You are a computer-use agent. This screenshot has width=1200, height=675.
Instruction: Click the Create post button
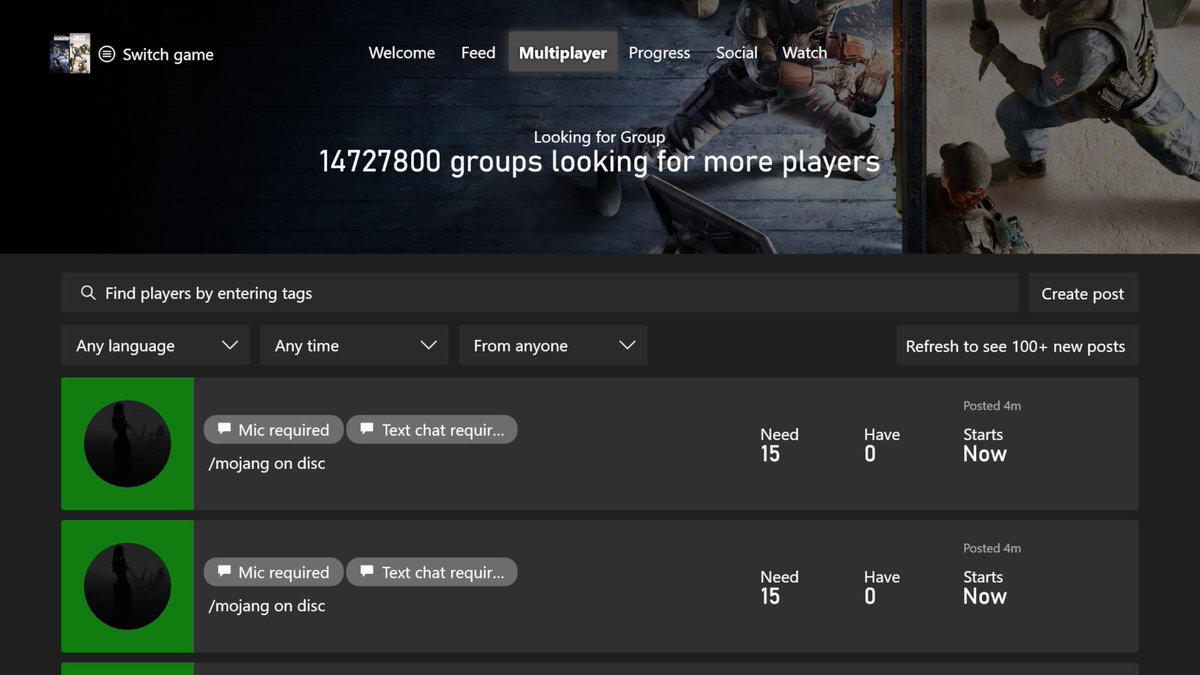pos(1083,293)
